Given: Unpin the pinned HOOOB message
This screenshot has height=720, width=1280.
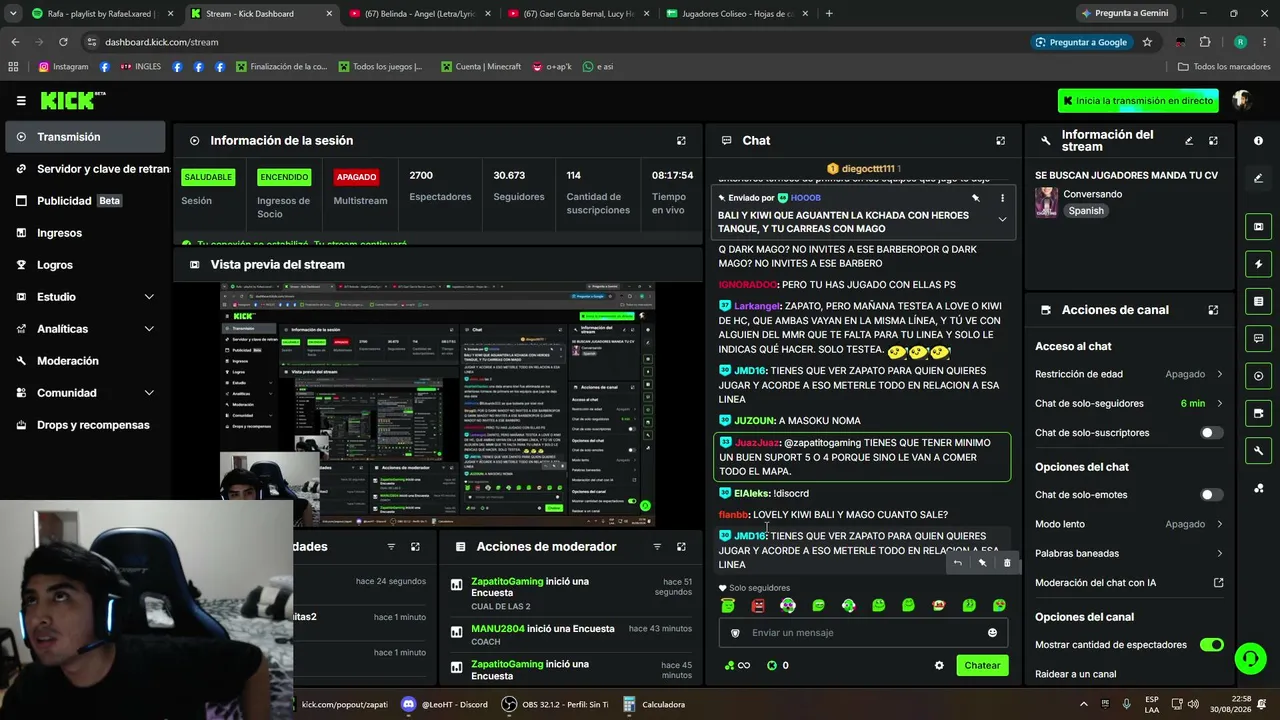Looking at the screenshot, I should tap(976, 198).
